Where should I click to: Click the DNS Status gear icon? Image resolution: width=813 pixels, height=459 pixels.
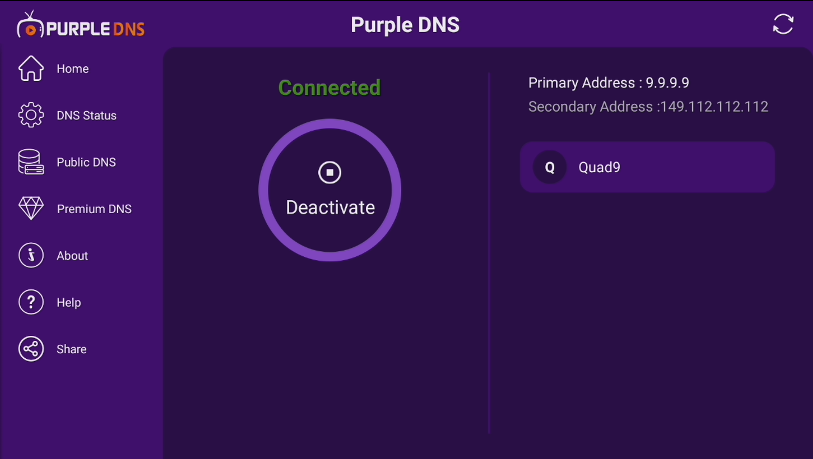point(31,116)
